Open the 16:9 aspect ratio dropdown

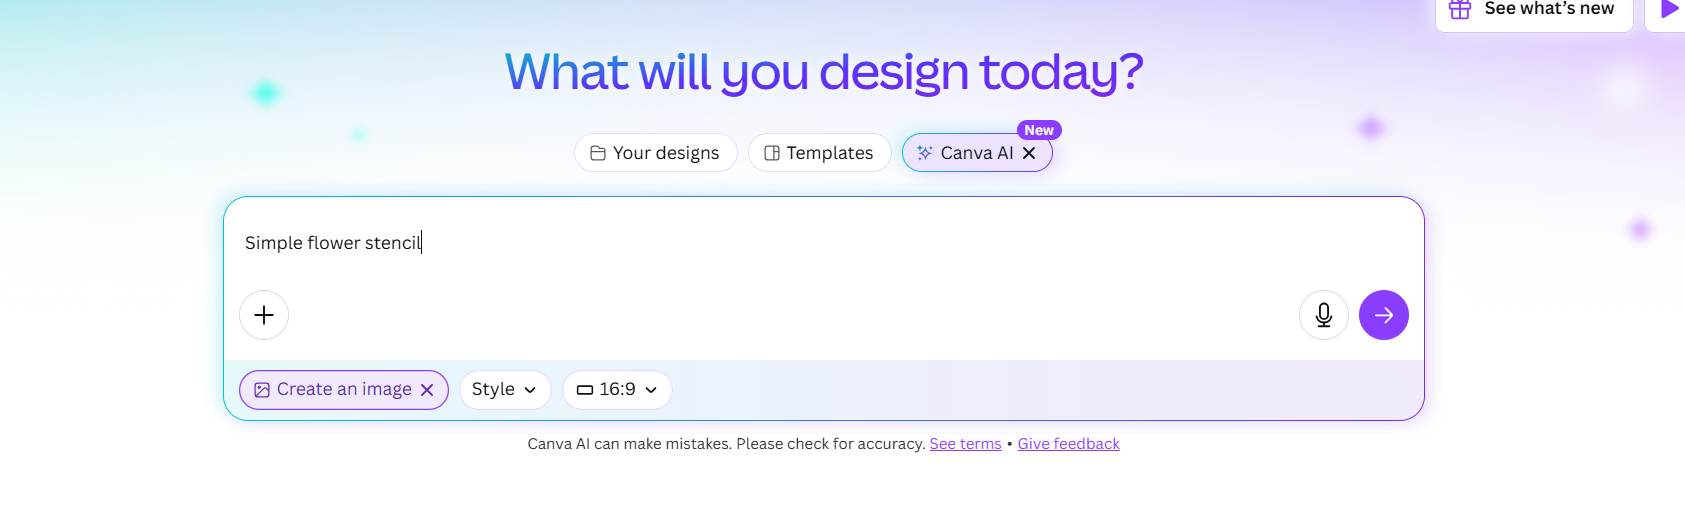tap(617, 390)
